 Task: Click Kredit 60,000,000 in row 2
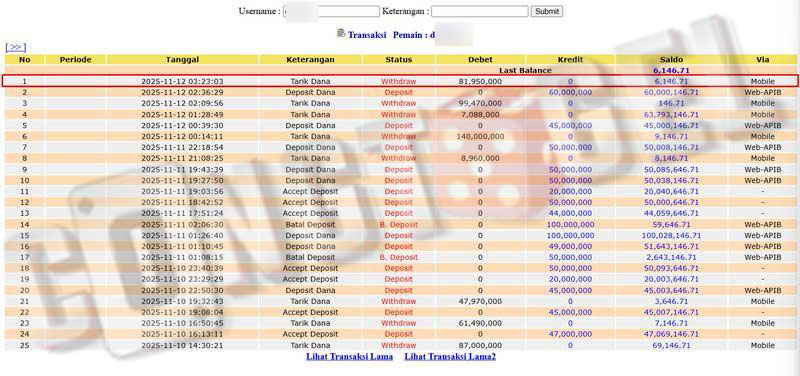[x=570, y=92]
